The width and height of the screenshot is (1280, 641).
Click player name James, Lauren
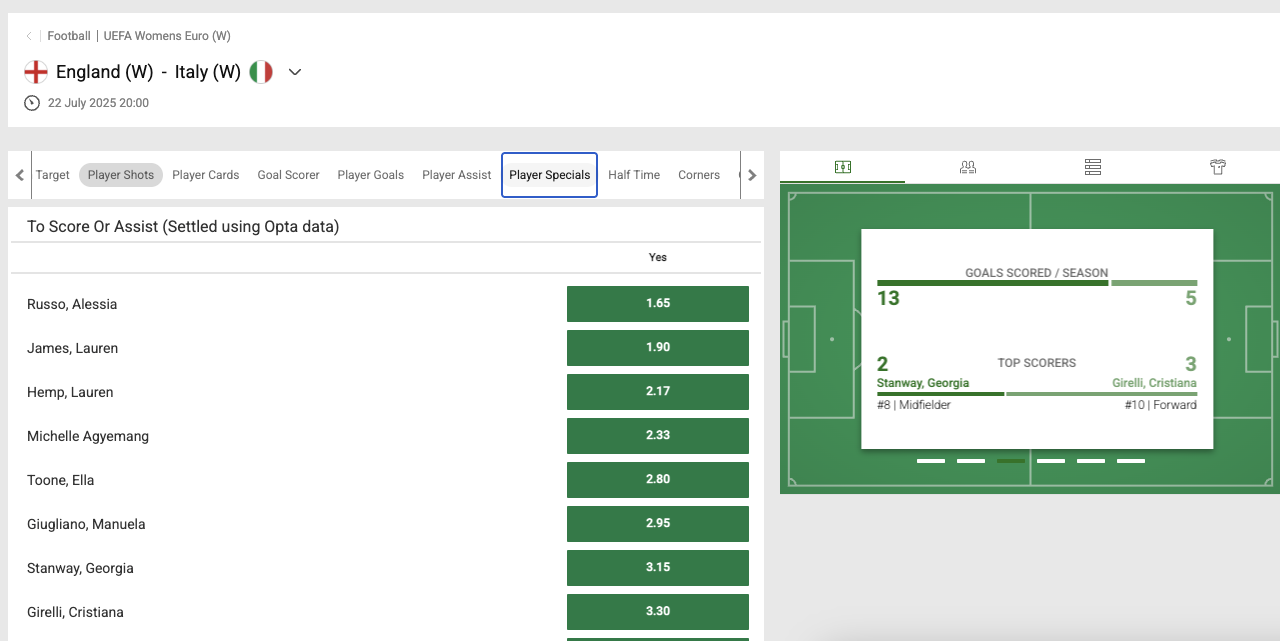click(x=73, y=348)
